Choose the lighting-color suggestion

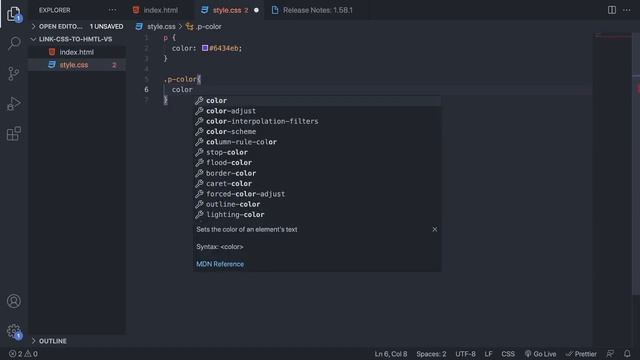click(x=317, y=215)
